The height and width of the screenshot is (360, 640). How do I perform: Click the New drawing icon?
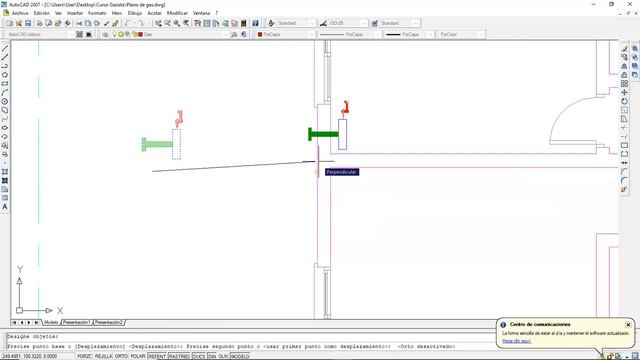point(9,23)
